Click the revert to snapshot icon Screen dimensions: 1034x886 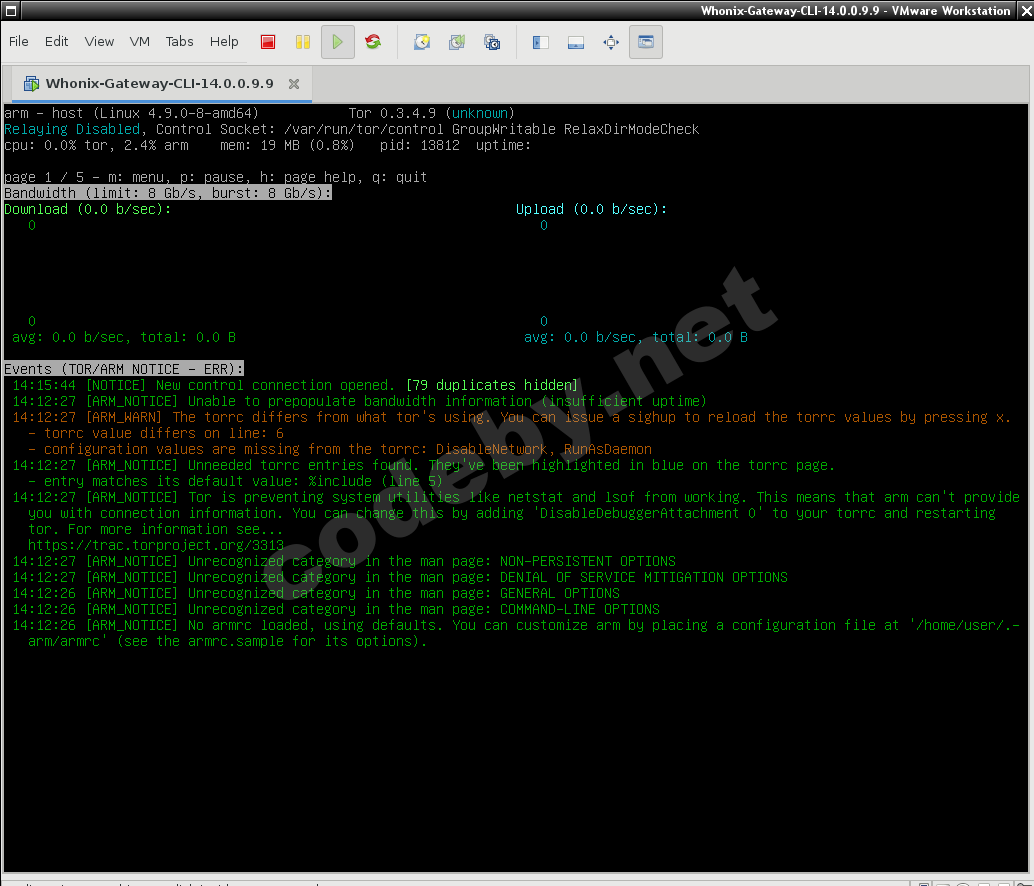457,42
